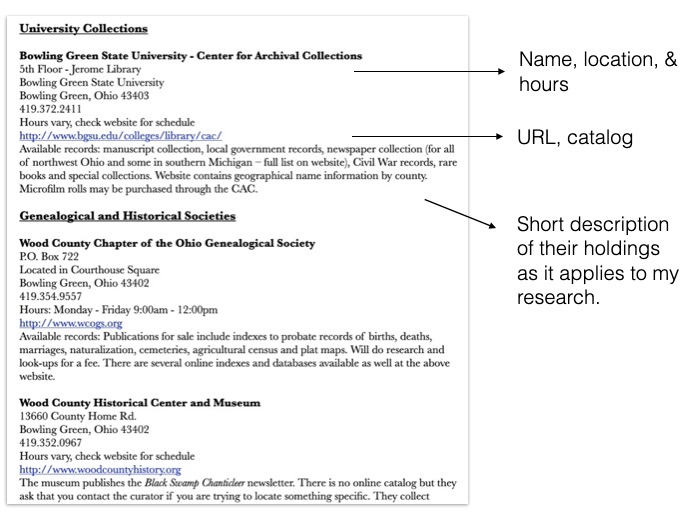This screenshot has width=692, height=519.
Task: Click Wood County Historical Center and Museum title
Action: (x=140, y=402)
